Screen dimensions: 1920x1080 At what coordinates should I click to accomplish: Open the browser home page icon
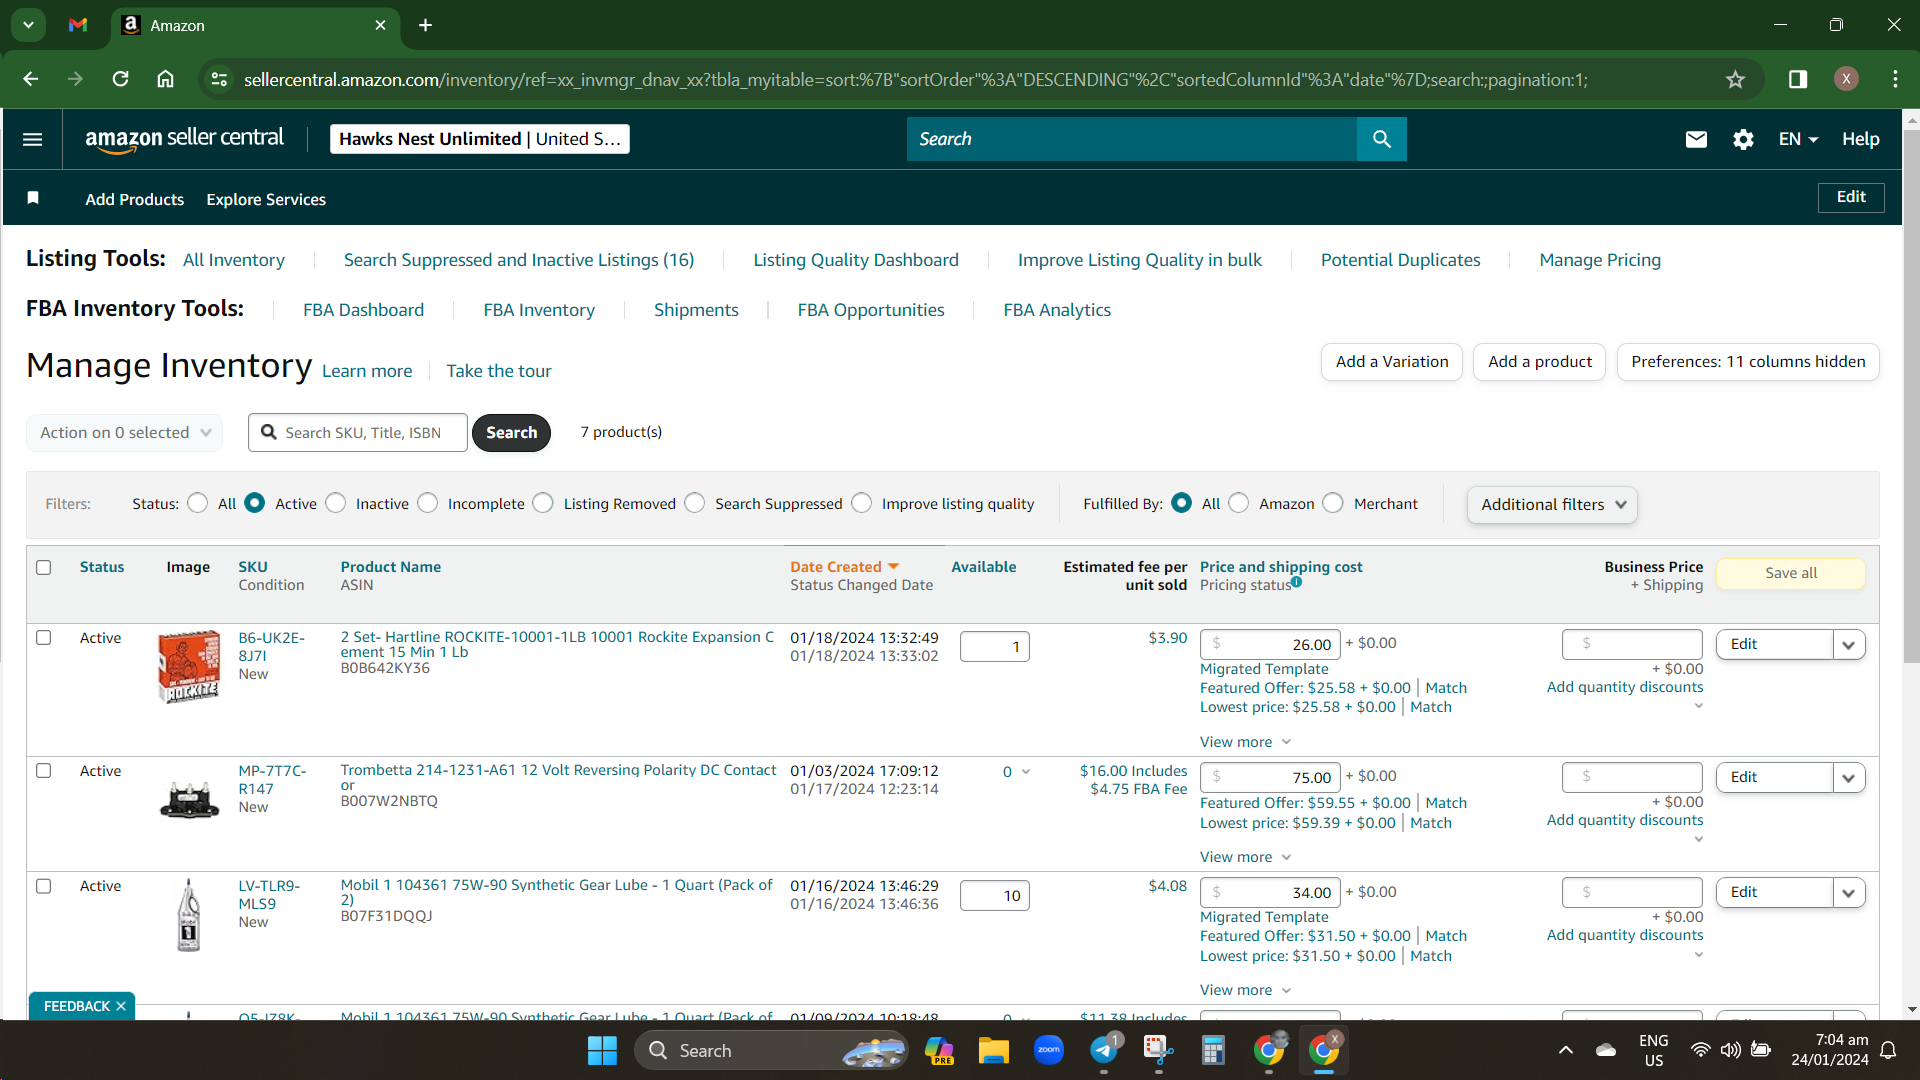(x=166, y=79)
